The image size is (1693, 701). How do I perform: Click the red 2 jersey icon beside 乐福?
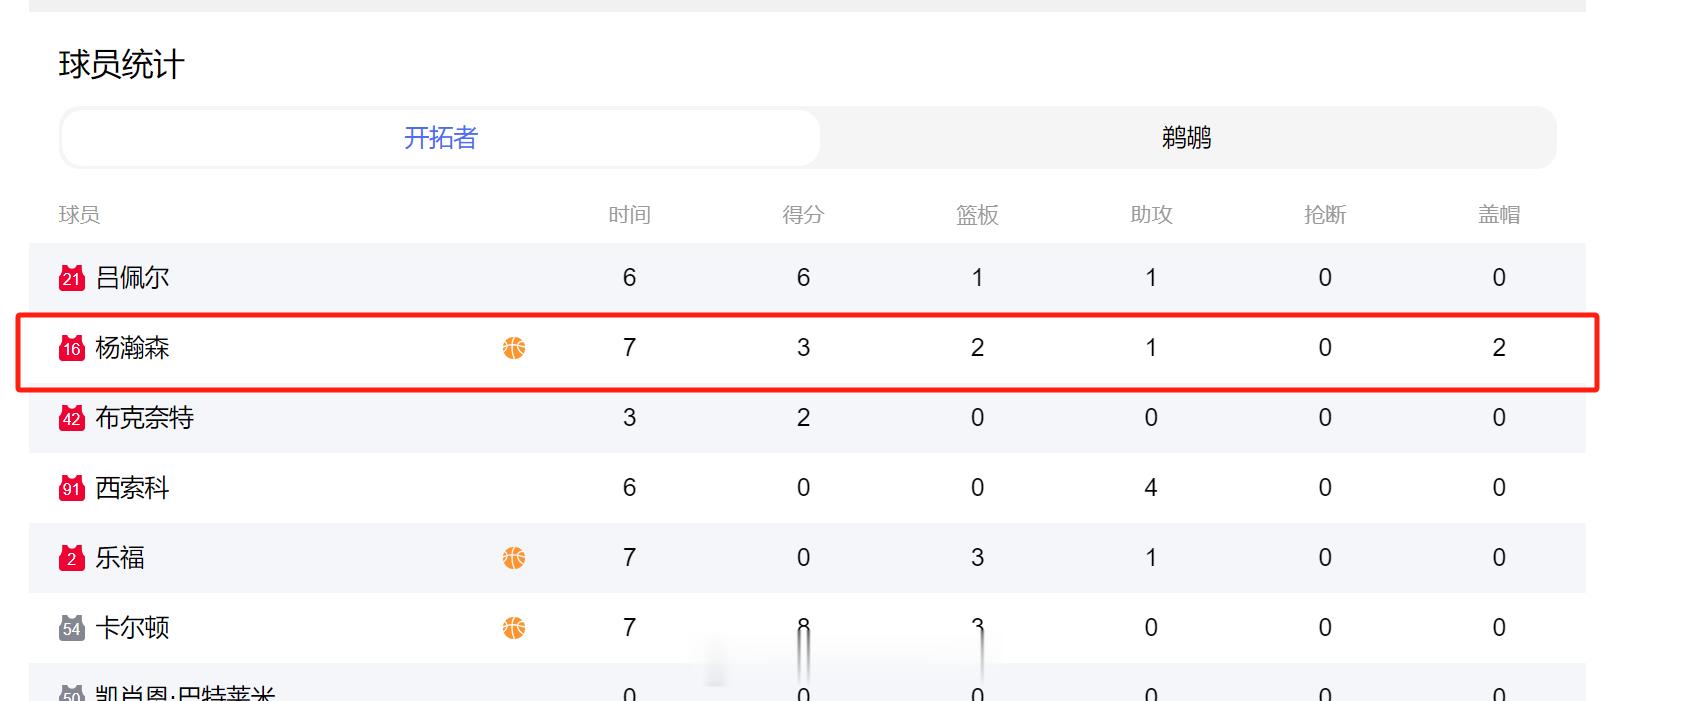coord(71,558)
